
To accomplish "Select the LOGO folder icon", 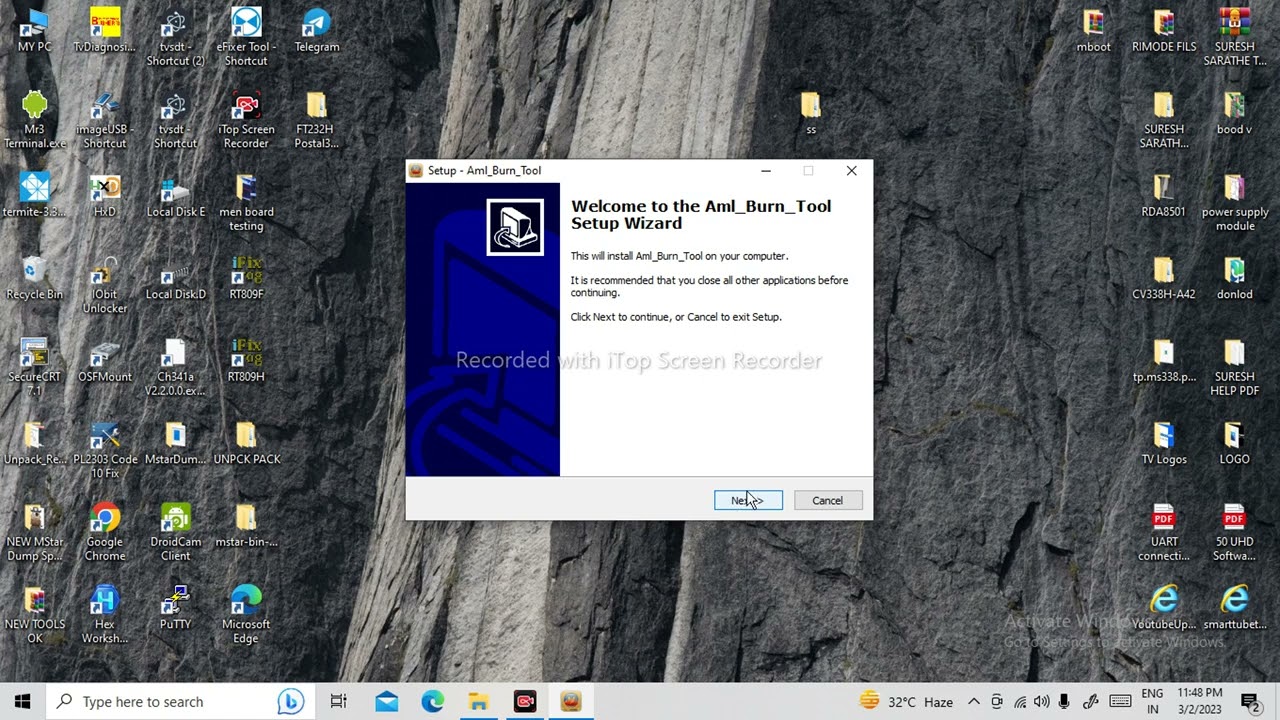I will [1234, 442].
